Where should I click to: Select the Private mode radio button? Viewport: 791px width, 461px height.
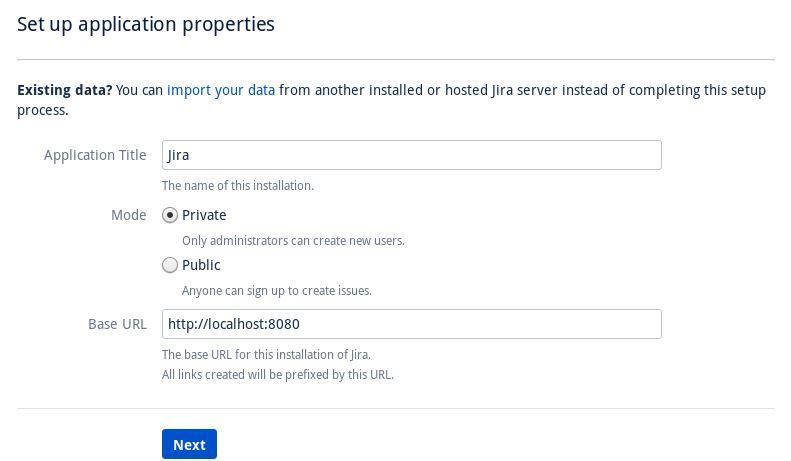(170, 215)
